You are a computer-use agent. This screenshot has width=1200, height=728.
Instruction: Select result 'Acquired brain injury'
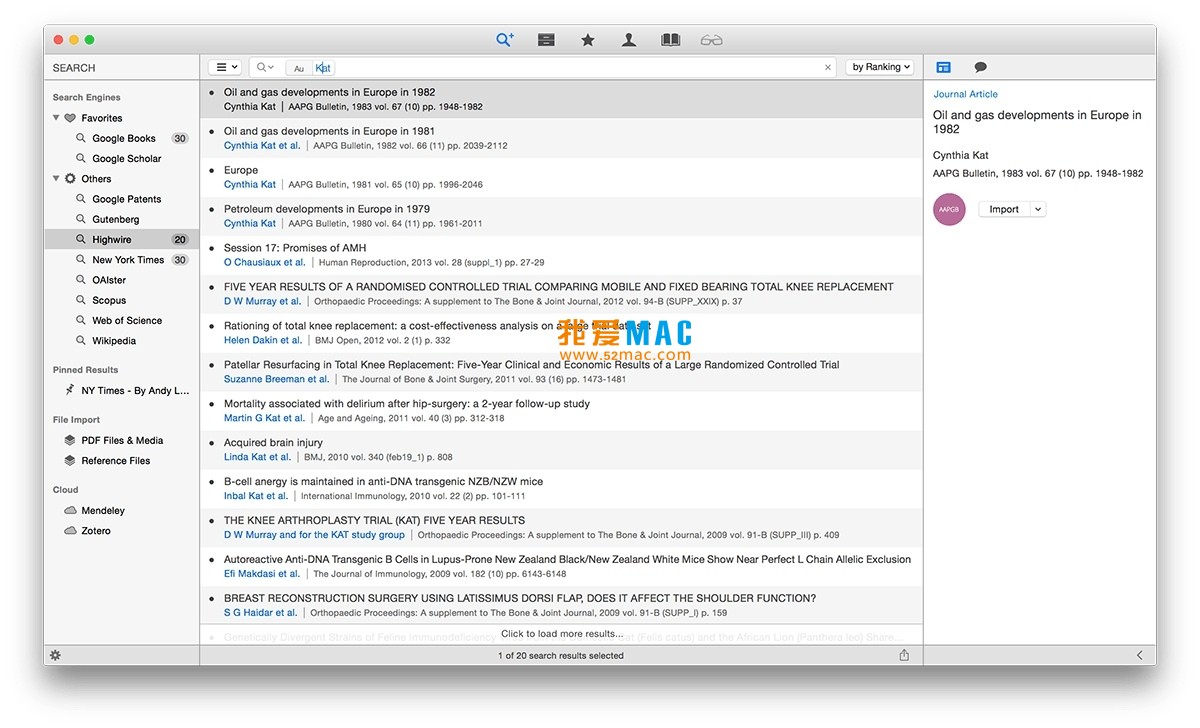click(x=561, y=450)
